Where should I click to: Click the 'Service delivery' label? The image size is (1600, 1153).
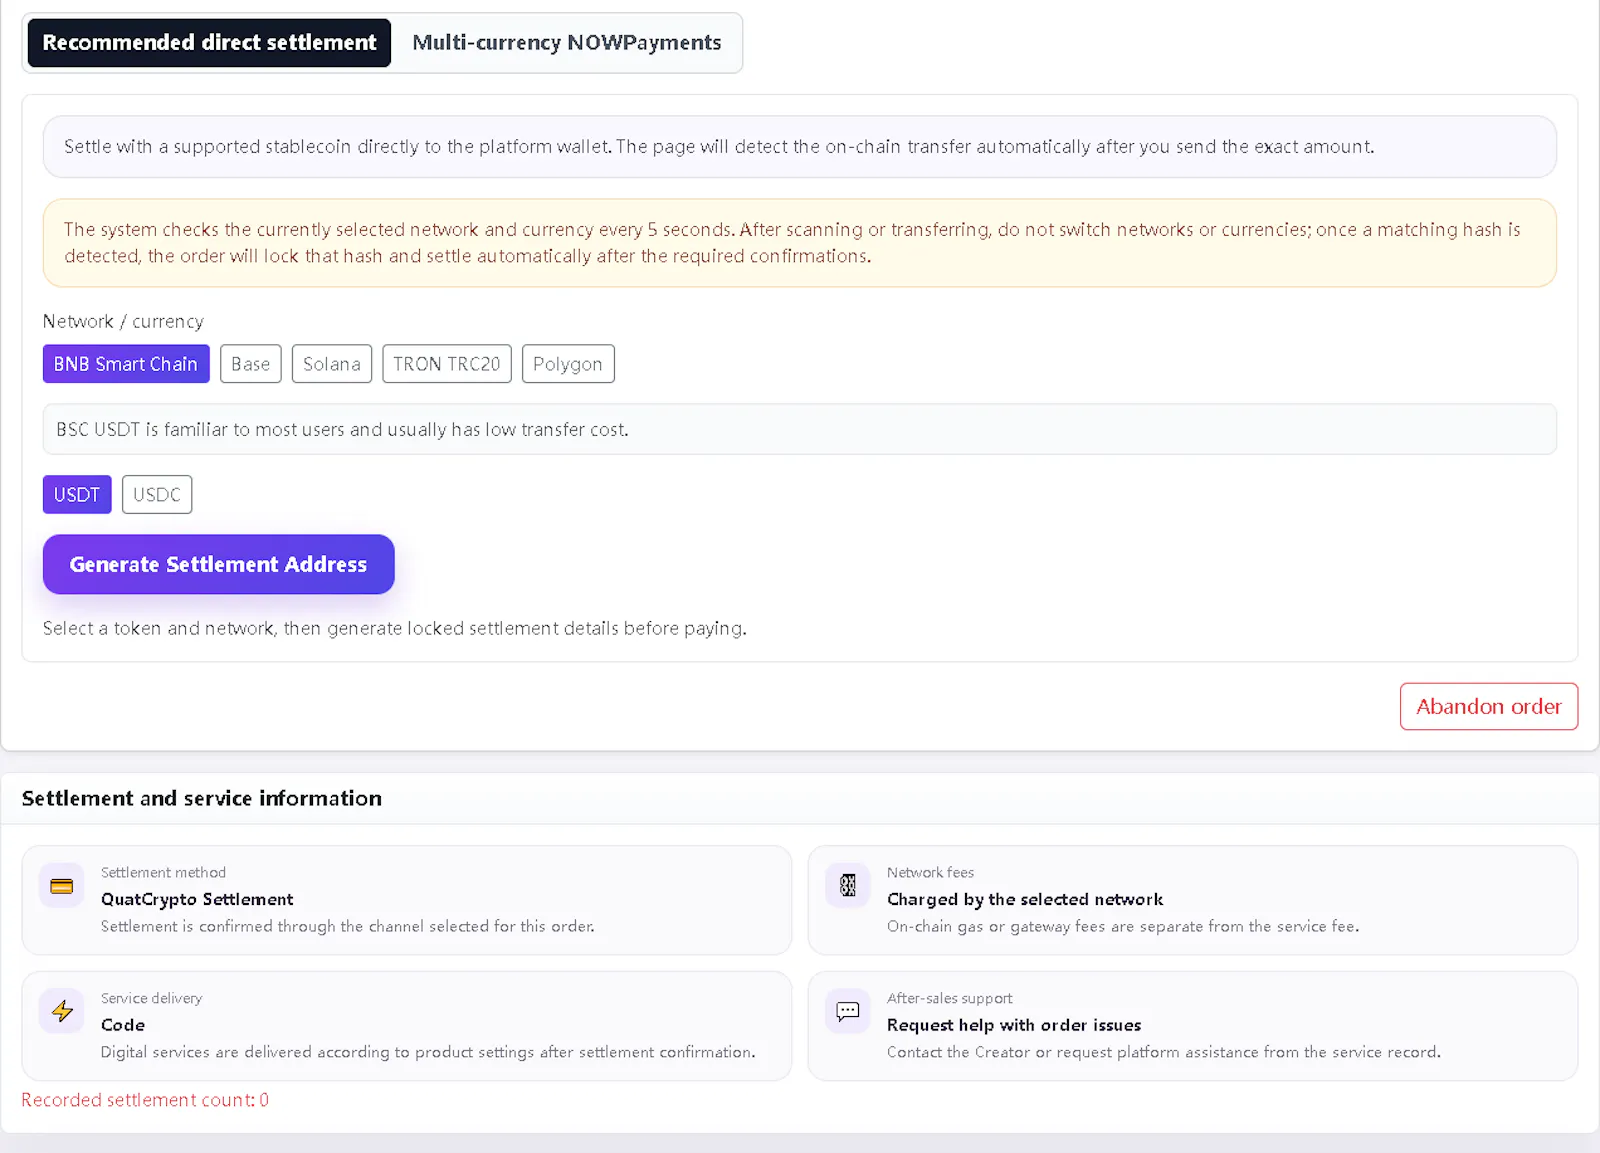click(152, 998)
